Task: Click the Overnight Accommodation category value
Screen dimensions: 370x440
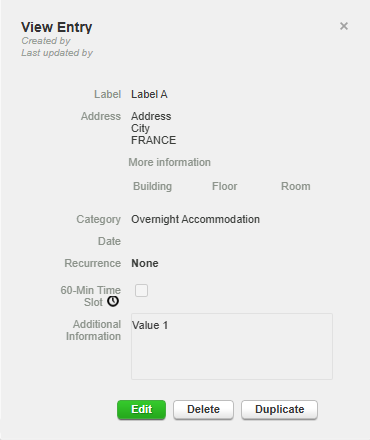Action: (x=195, y=219)
